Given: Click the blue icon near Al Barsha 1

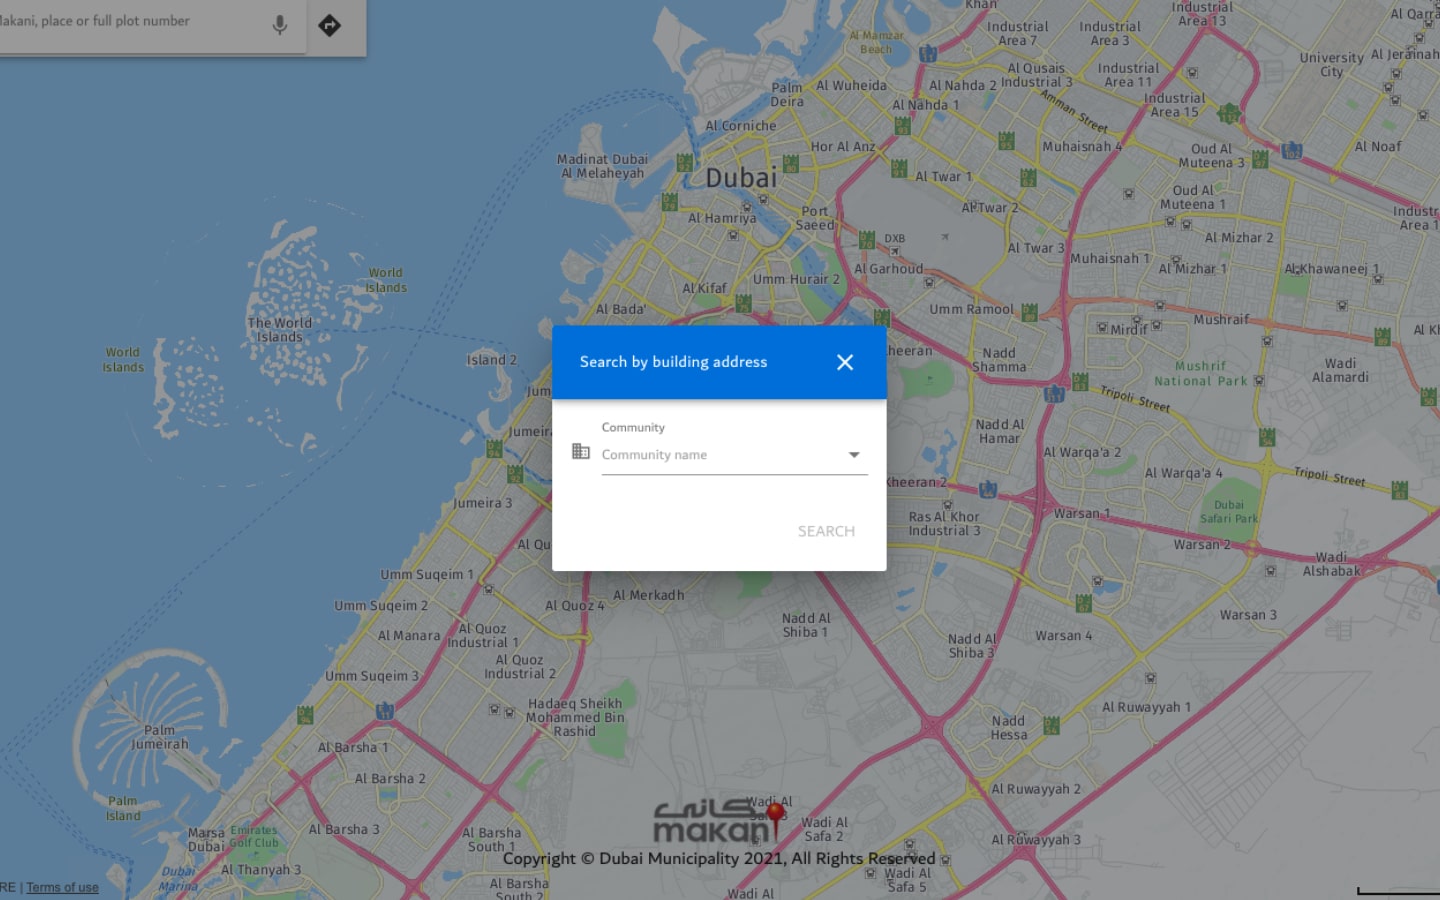Looking at the screenshot, I should click(x=386, y=713).
